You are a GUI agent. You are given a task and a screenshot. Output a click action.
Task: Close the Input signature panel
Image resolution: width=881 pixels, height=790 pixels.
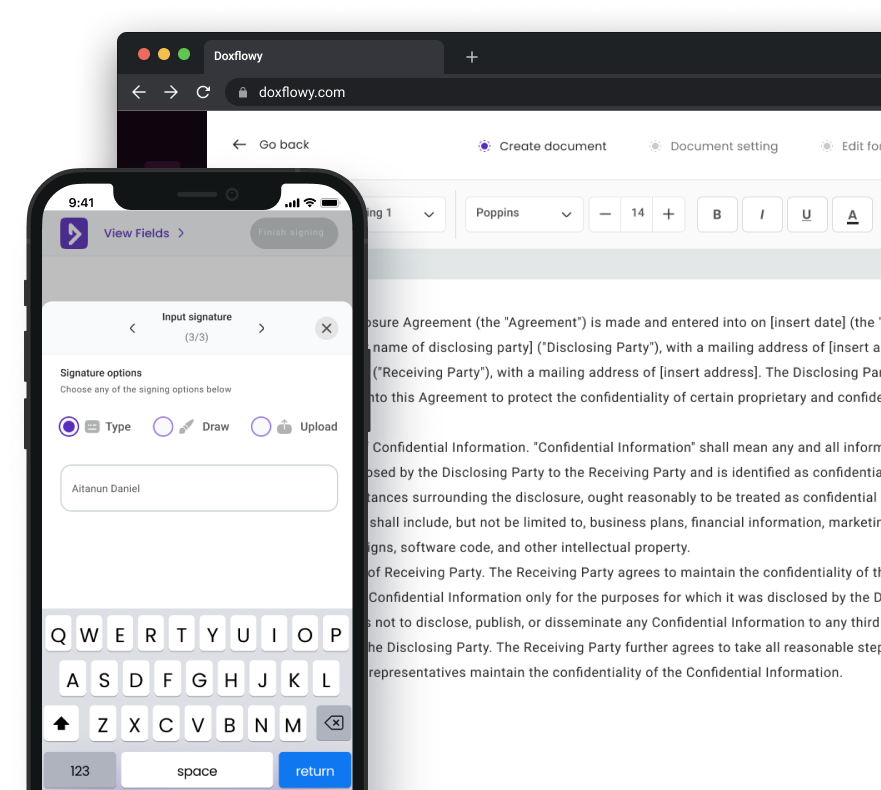(x=326, y=328)
